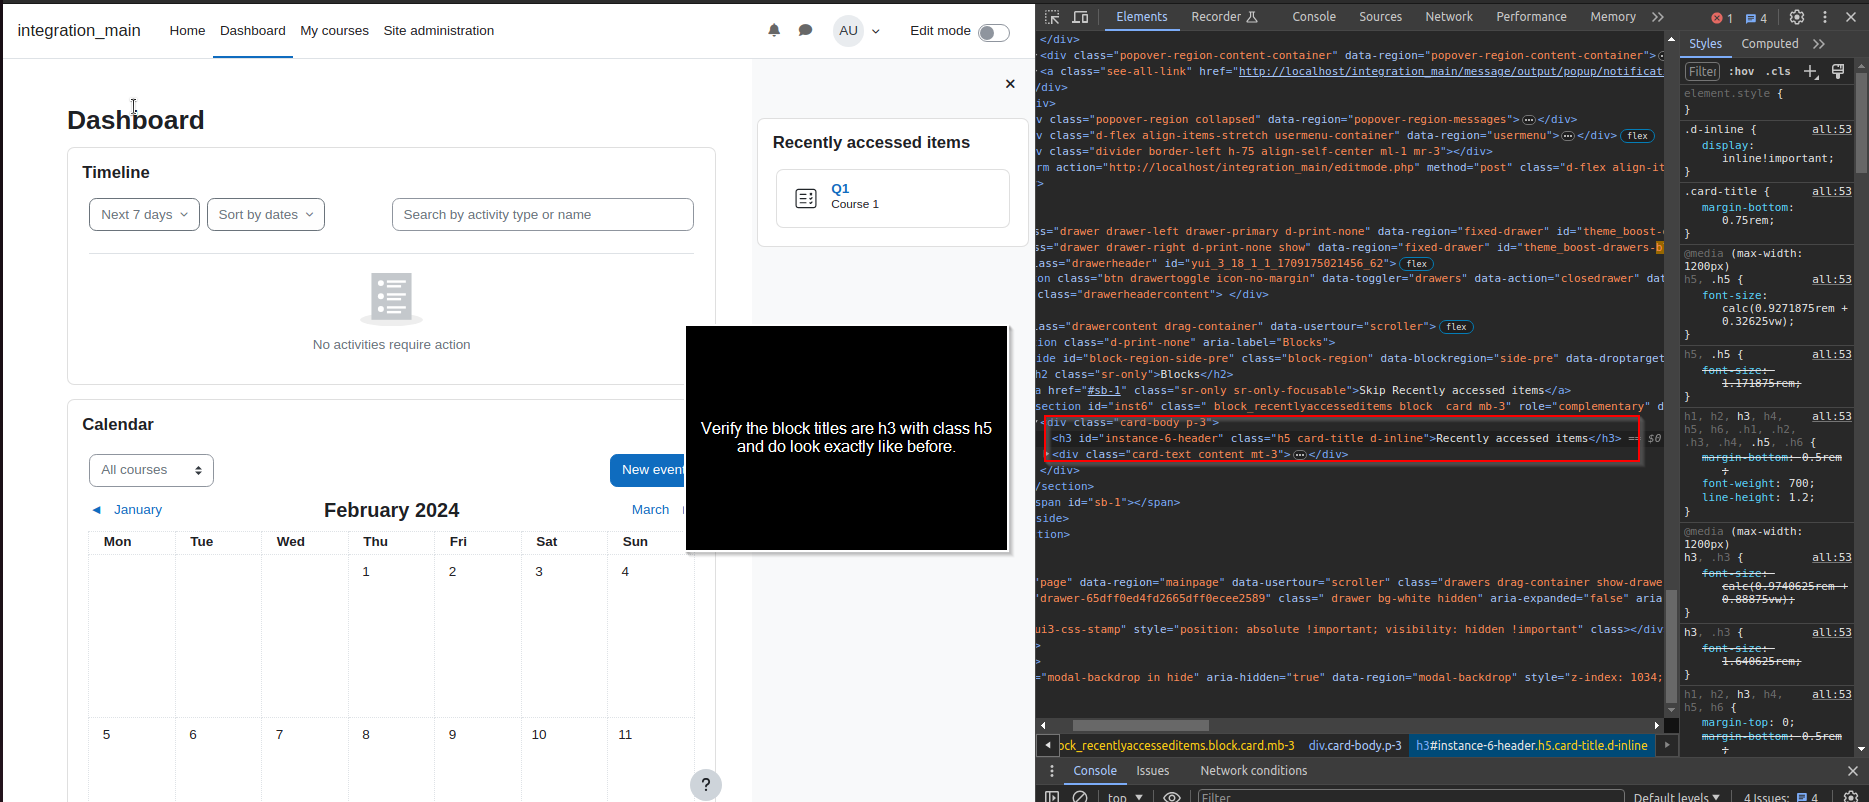Switch to the Elements tab
Screen dimensions: 1869x802
1142,17
